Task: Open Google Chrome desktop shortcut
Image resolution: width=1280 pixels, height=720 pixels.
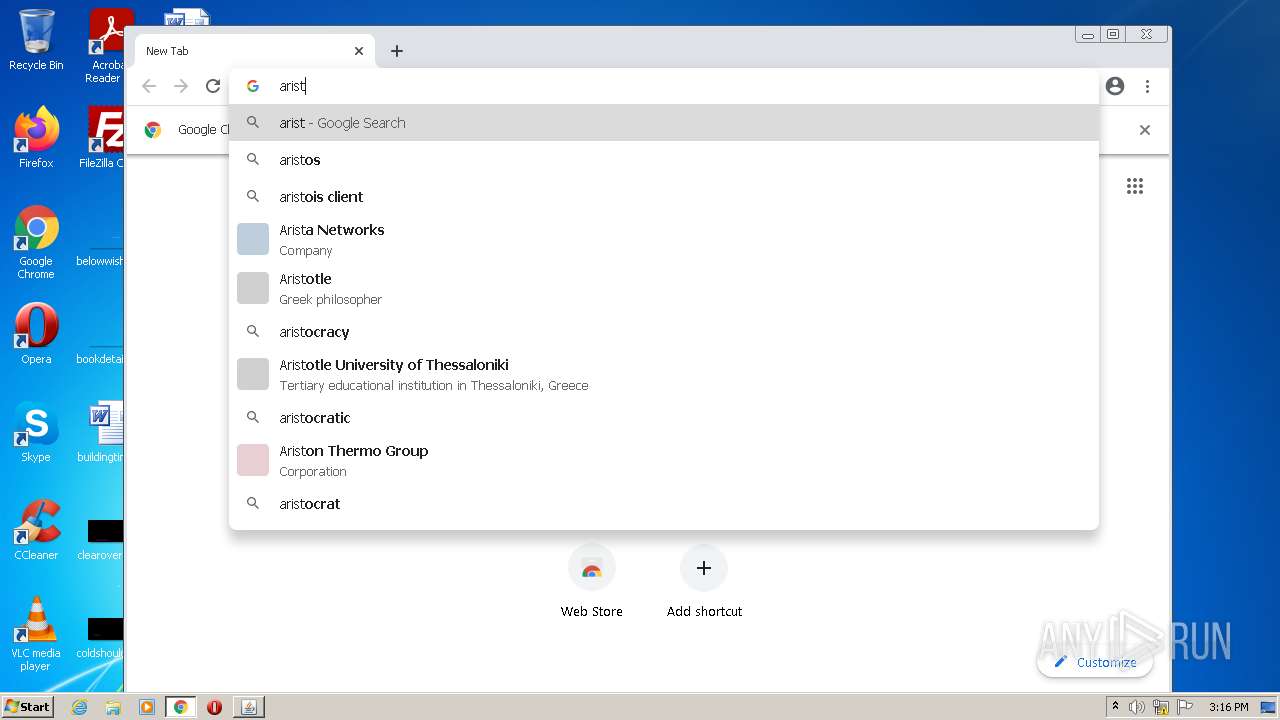Action: (x=36, y=243)
